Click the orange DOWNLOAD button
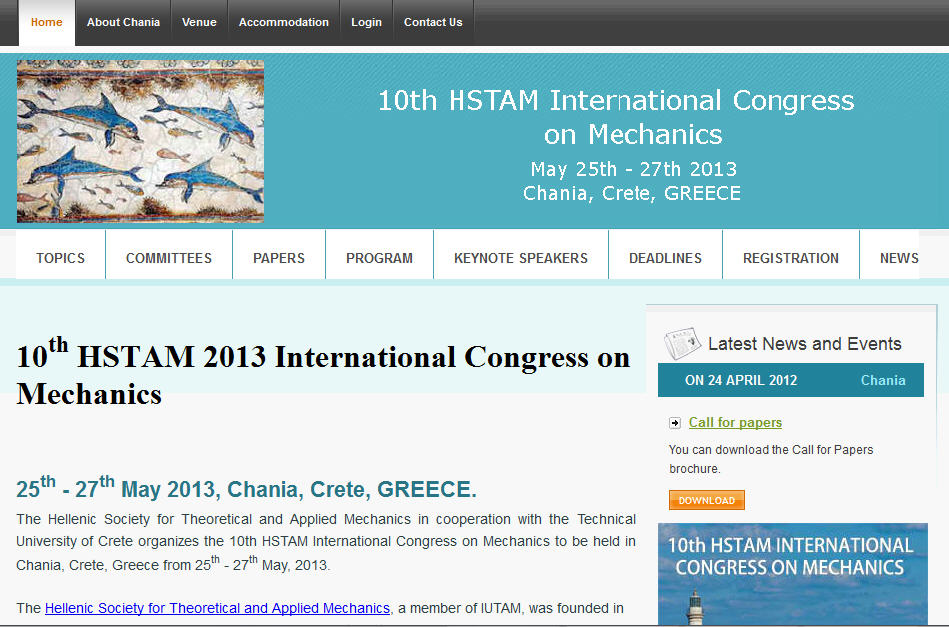The height and width of the screenshot is (627, 949). click(x=707, y=501)
